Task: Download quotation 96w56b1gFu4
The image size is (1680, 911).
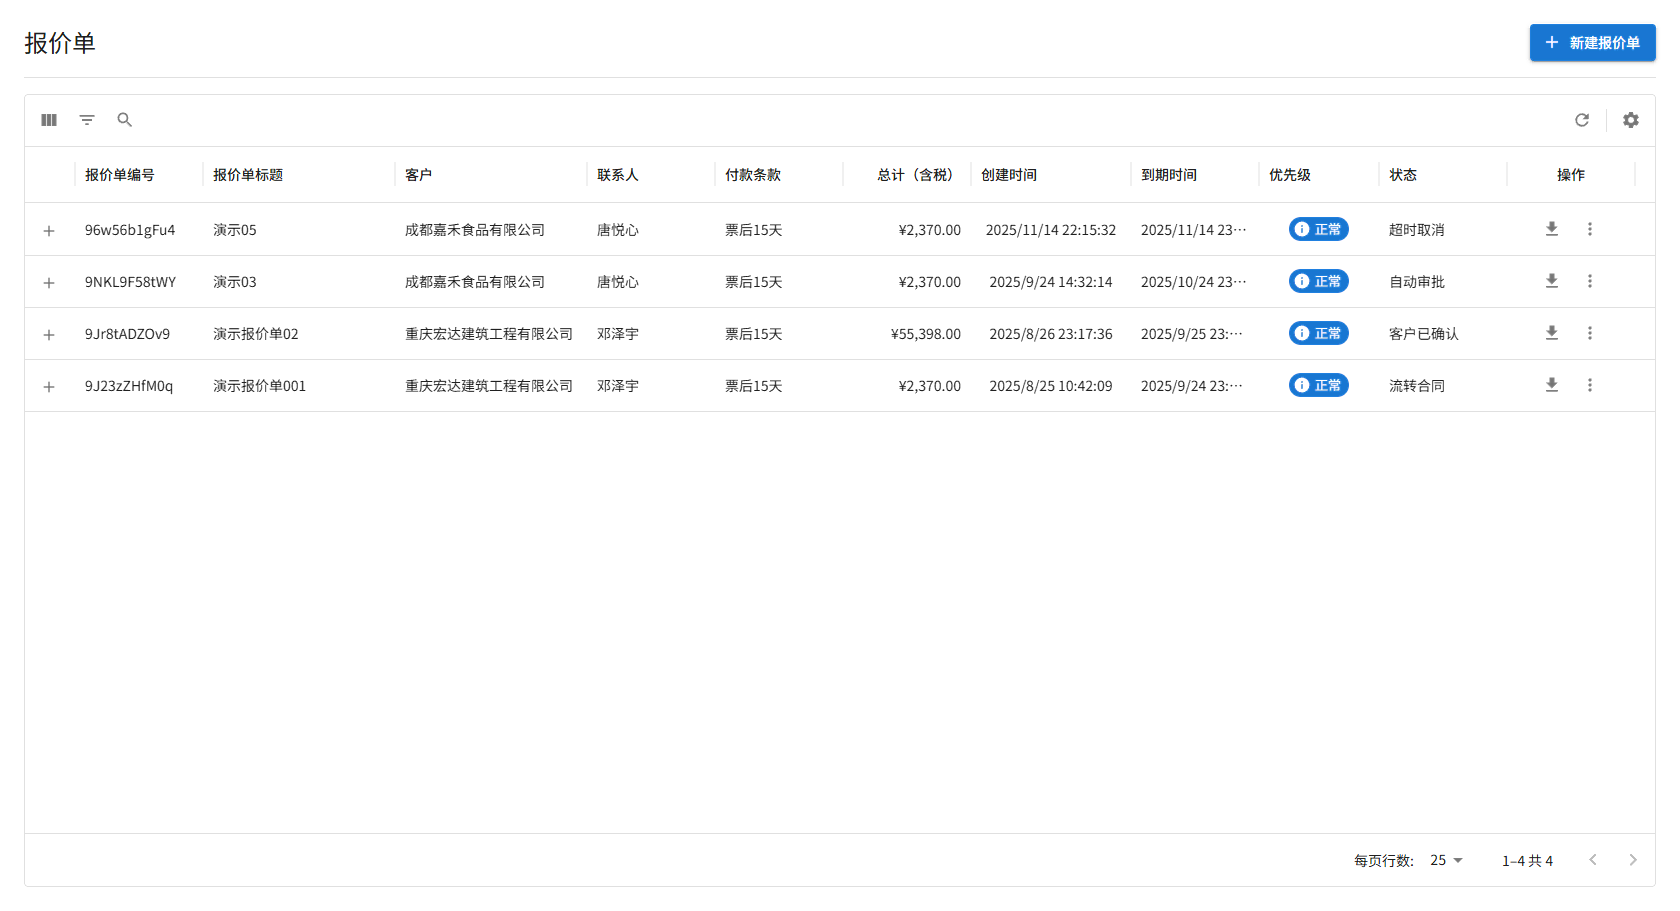Action: click(x=1551, y=229)
